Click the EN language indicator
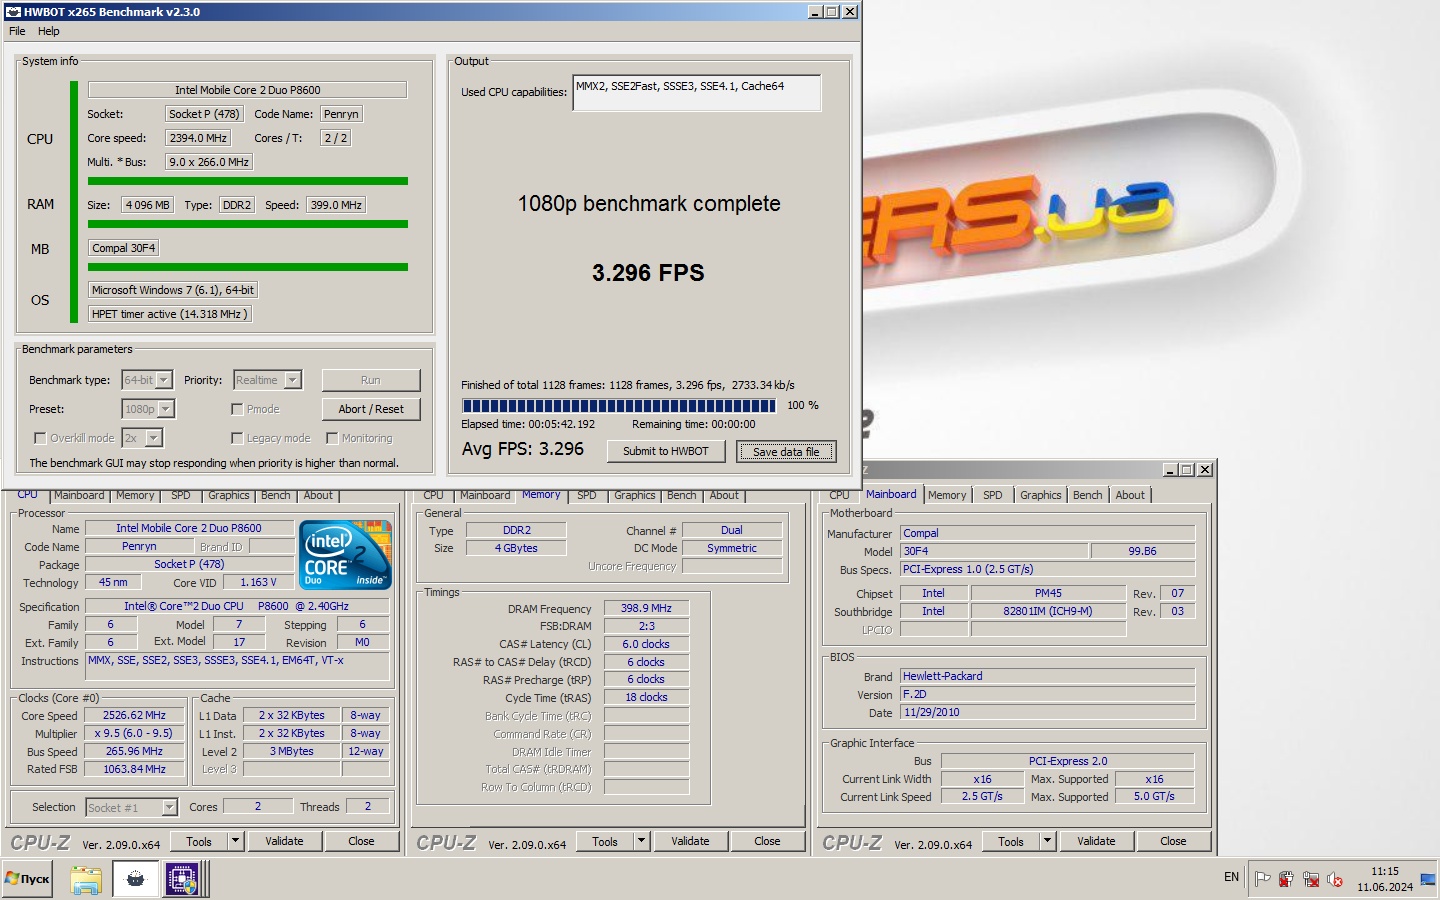Screen dimensions: 1440x900 point(1231,877)
